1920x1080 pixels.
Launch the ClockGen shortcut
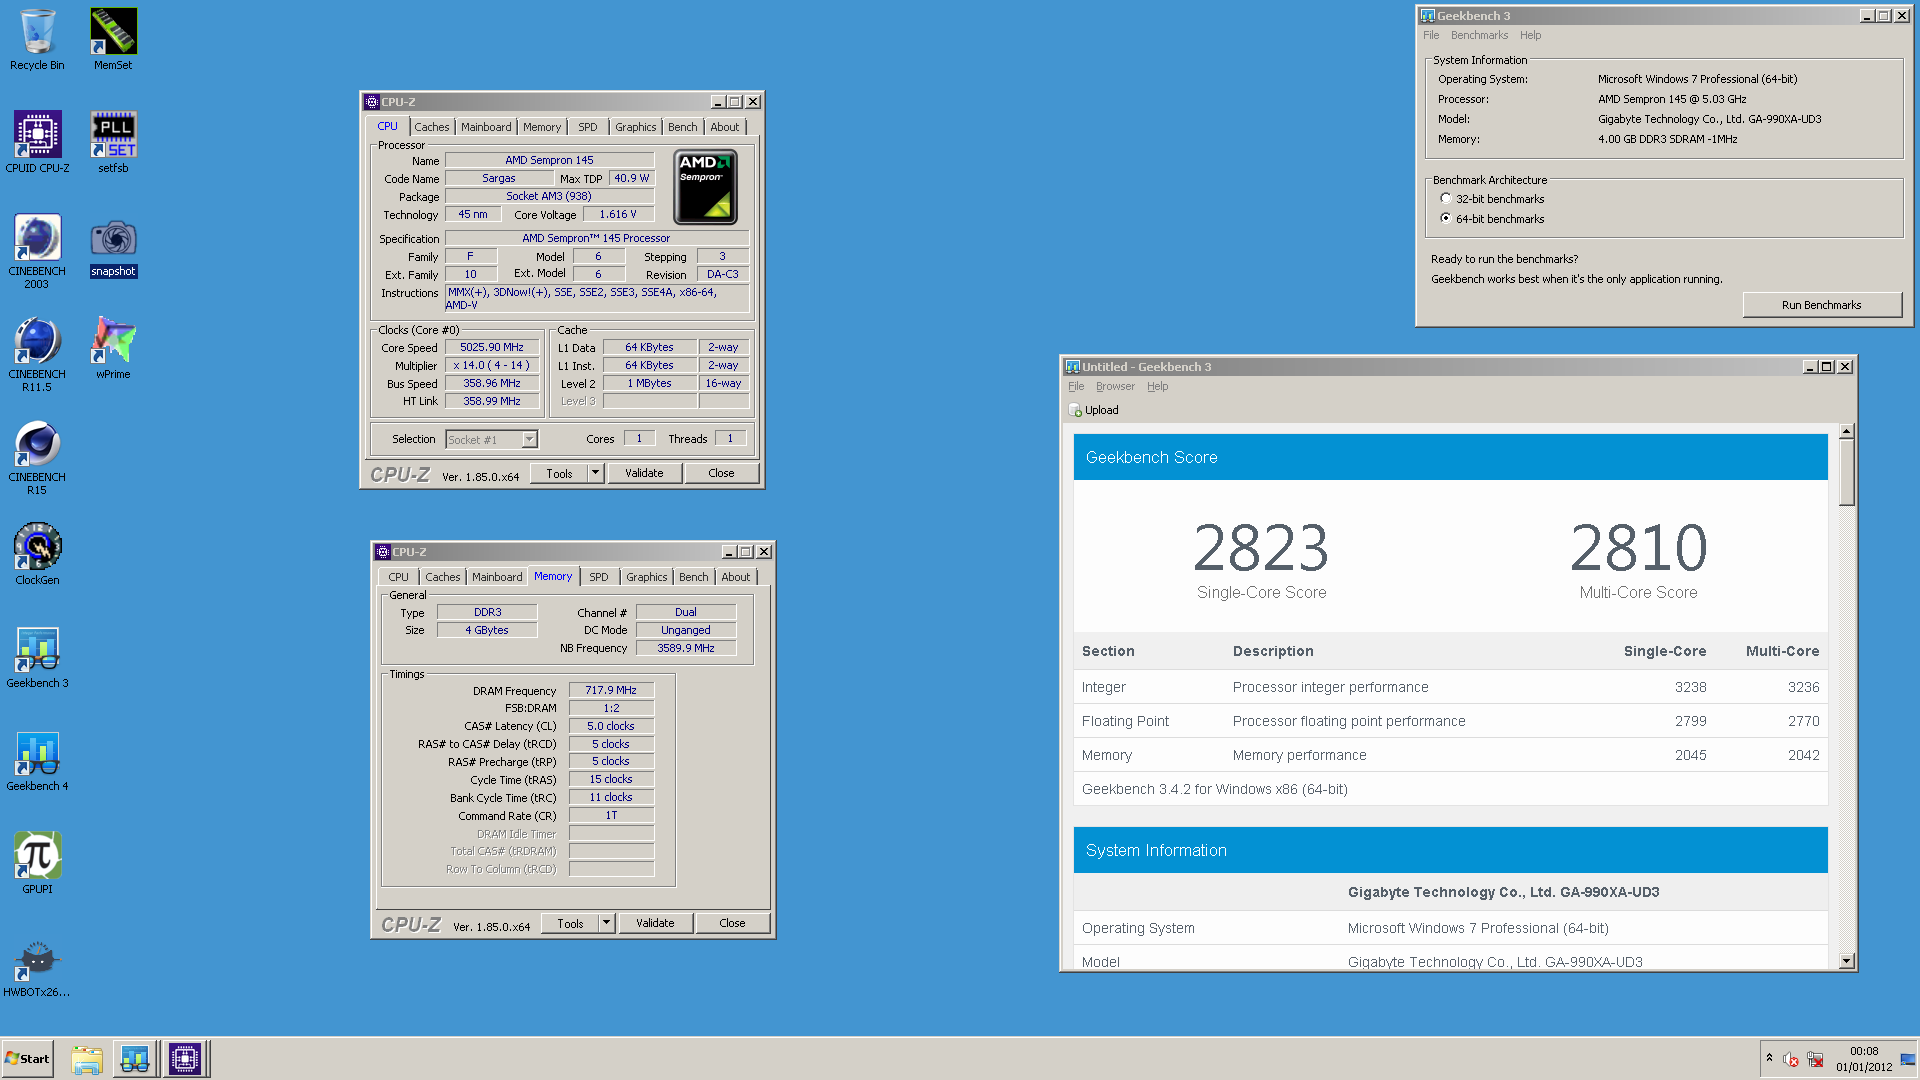(x=37, y=553)
